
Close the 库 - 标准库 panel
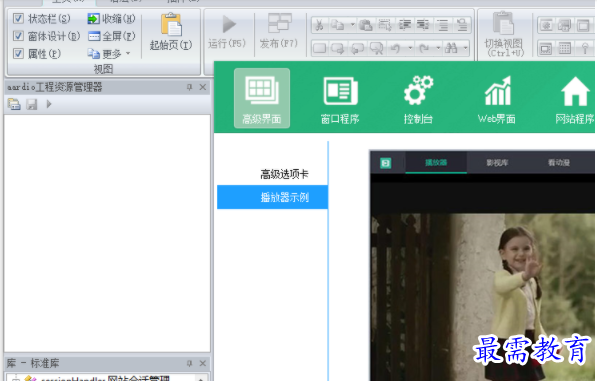[x=203, y=363]
